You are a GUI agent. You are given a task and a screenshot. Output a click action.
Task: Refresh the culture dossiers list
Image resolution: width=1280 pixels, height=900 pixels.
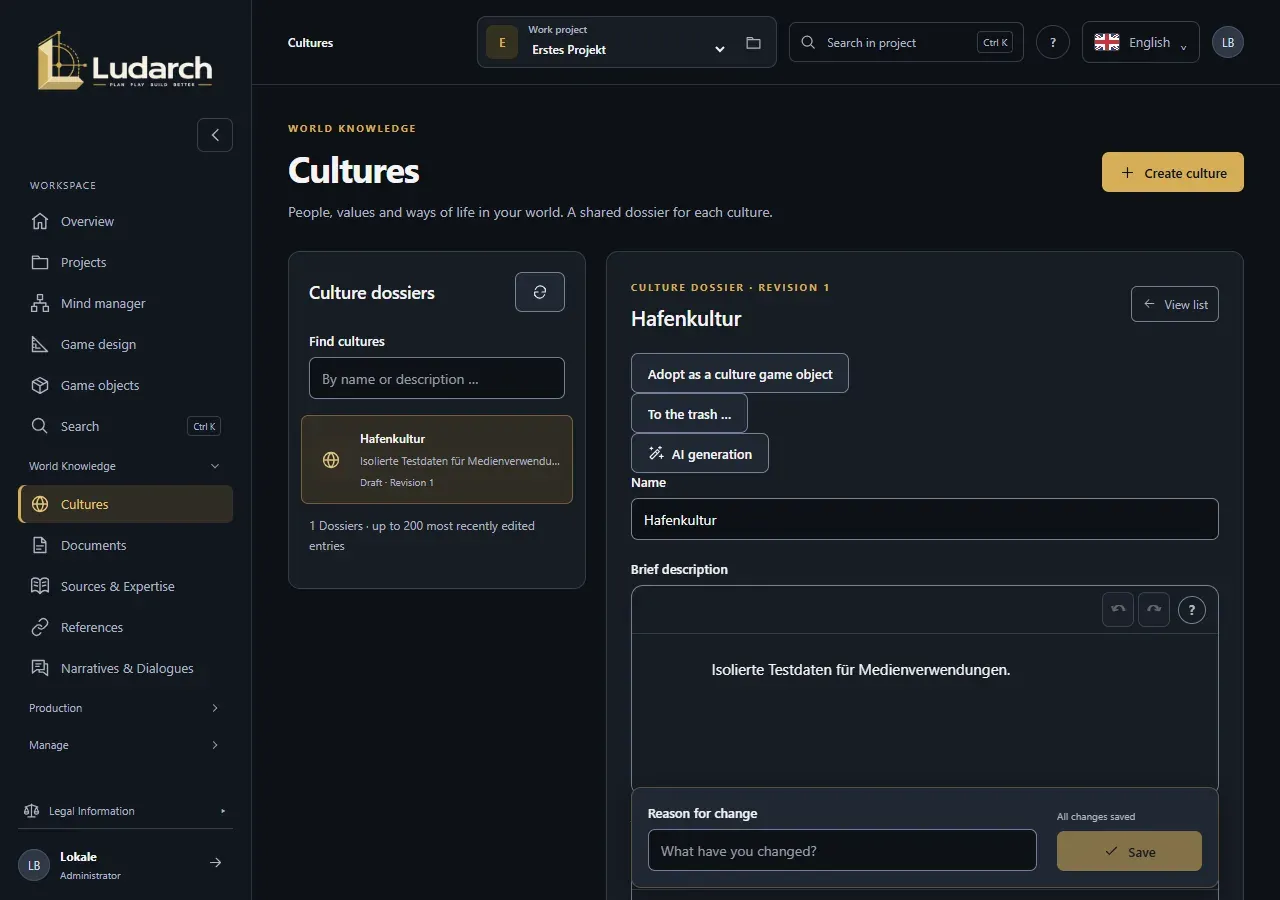pyautogui.click(x=540, y=292)
